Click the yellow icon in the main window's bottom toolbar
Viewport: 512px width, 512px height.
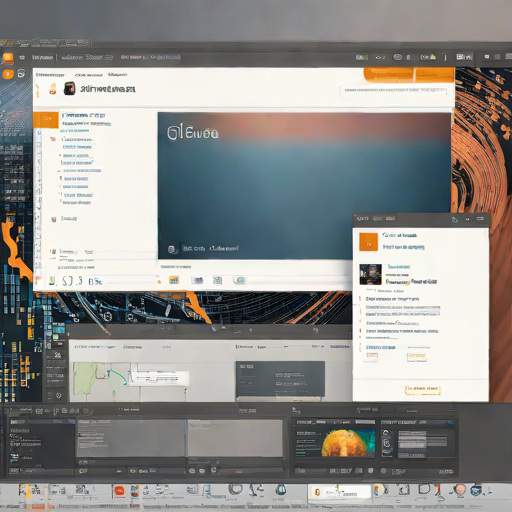point(174,280)
